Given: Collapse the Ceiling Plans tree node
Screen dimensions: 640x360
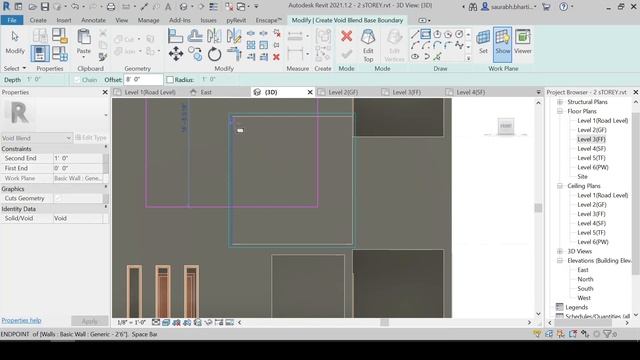Looking at the screenshot, I should pyautogui.click(x=560, y=186).
